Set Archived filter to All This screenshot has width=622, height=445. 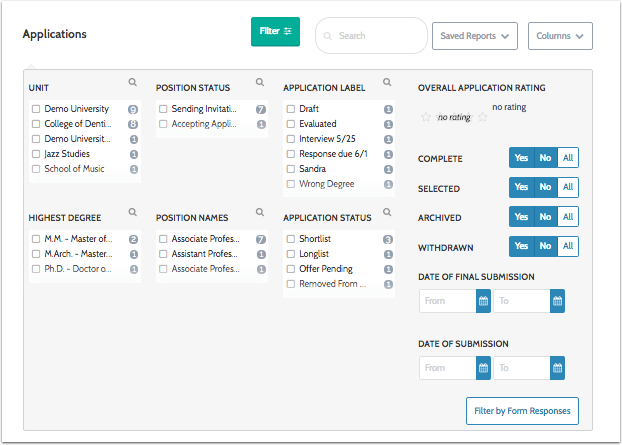(568, 217)
